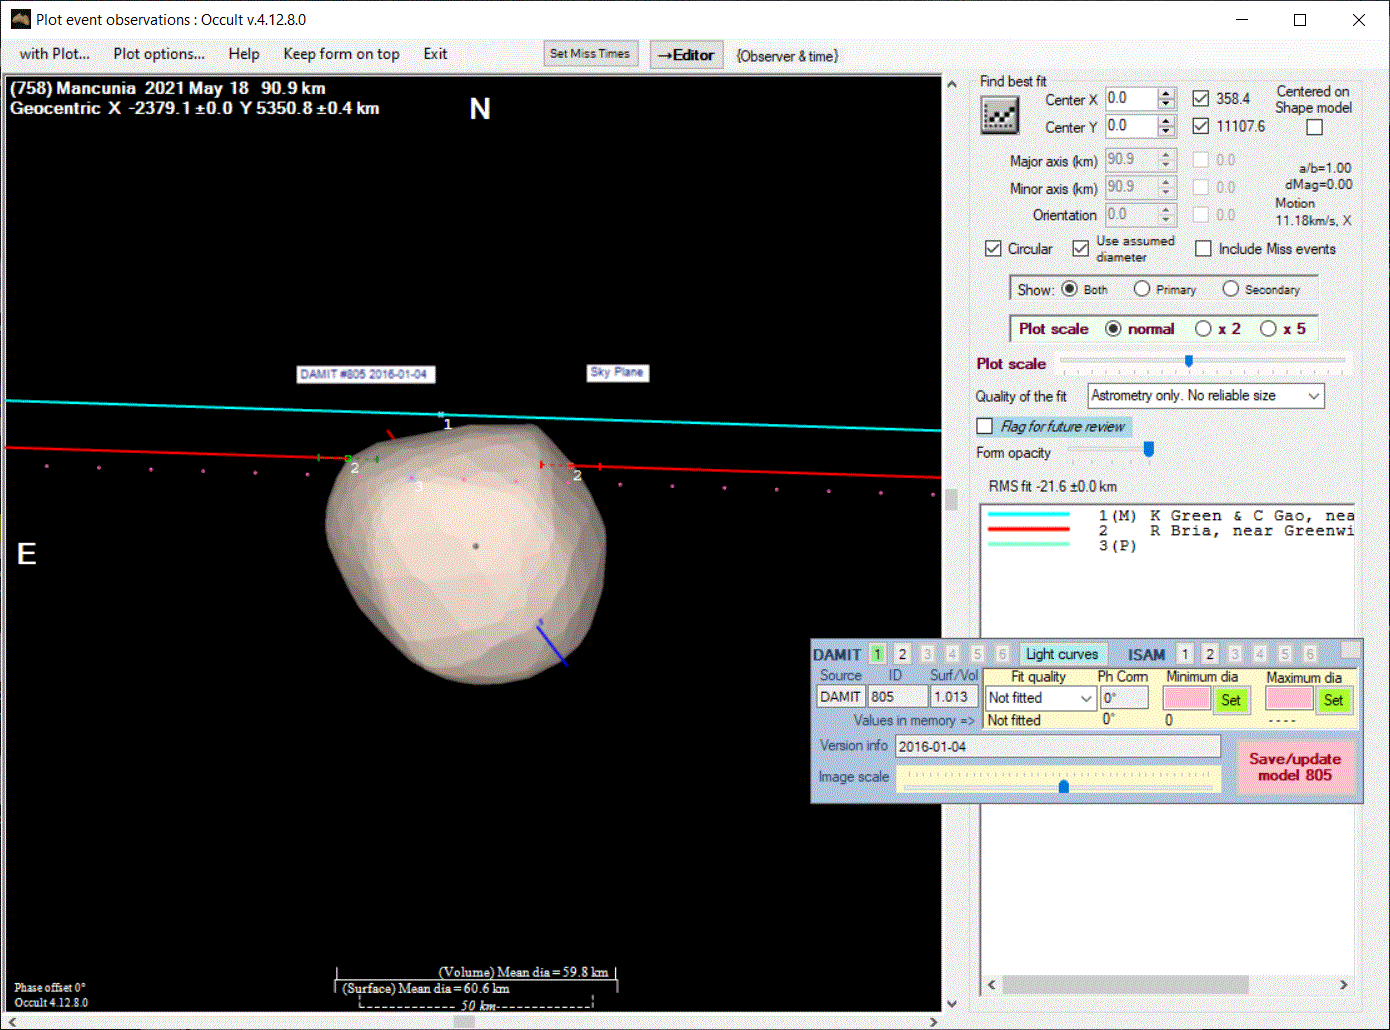Decrease Center X with stepper down arrow
The image size is (1390, 1030).
tap(1166, 104)
